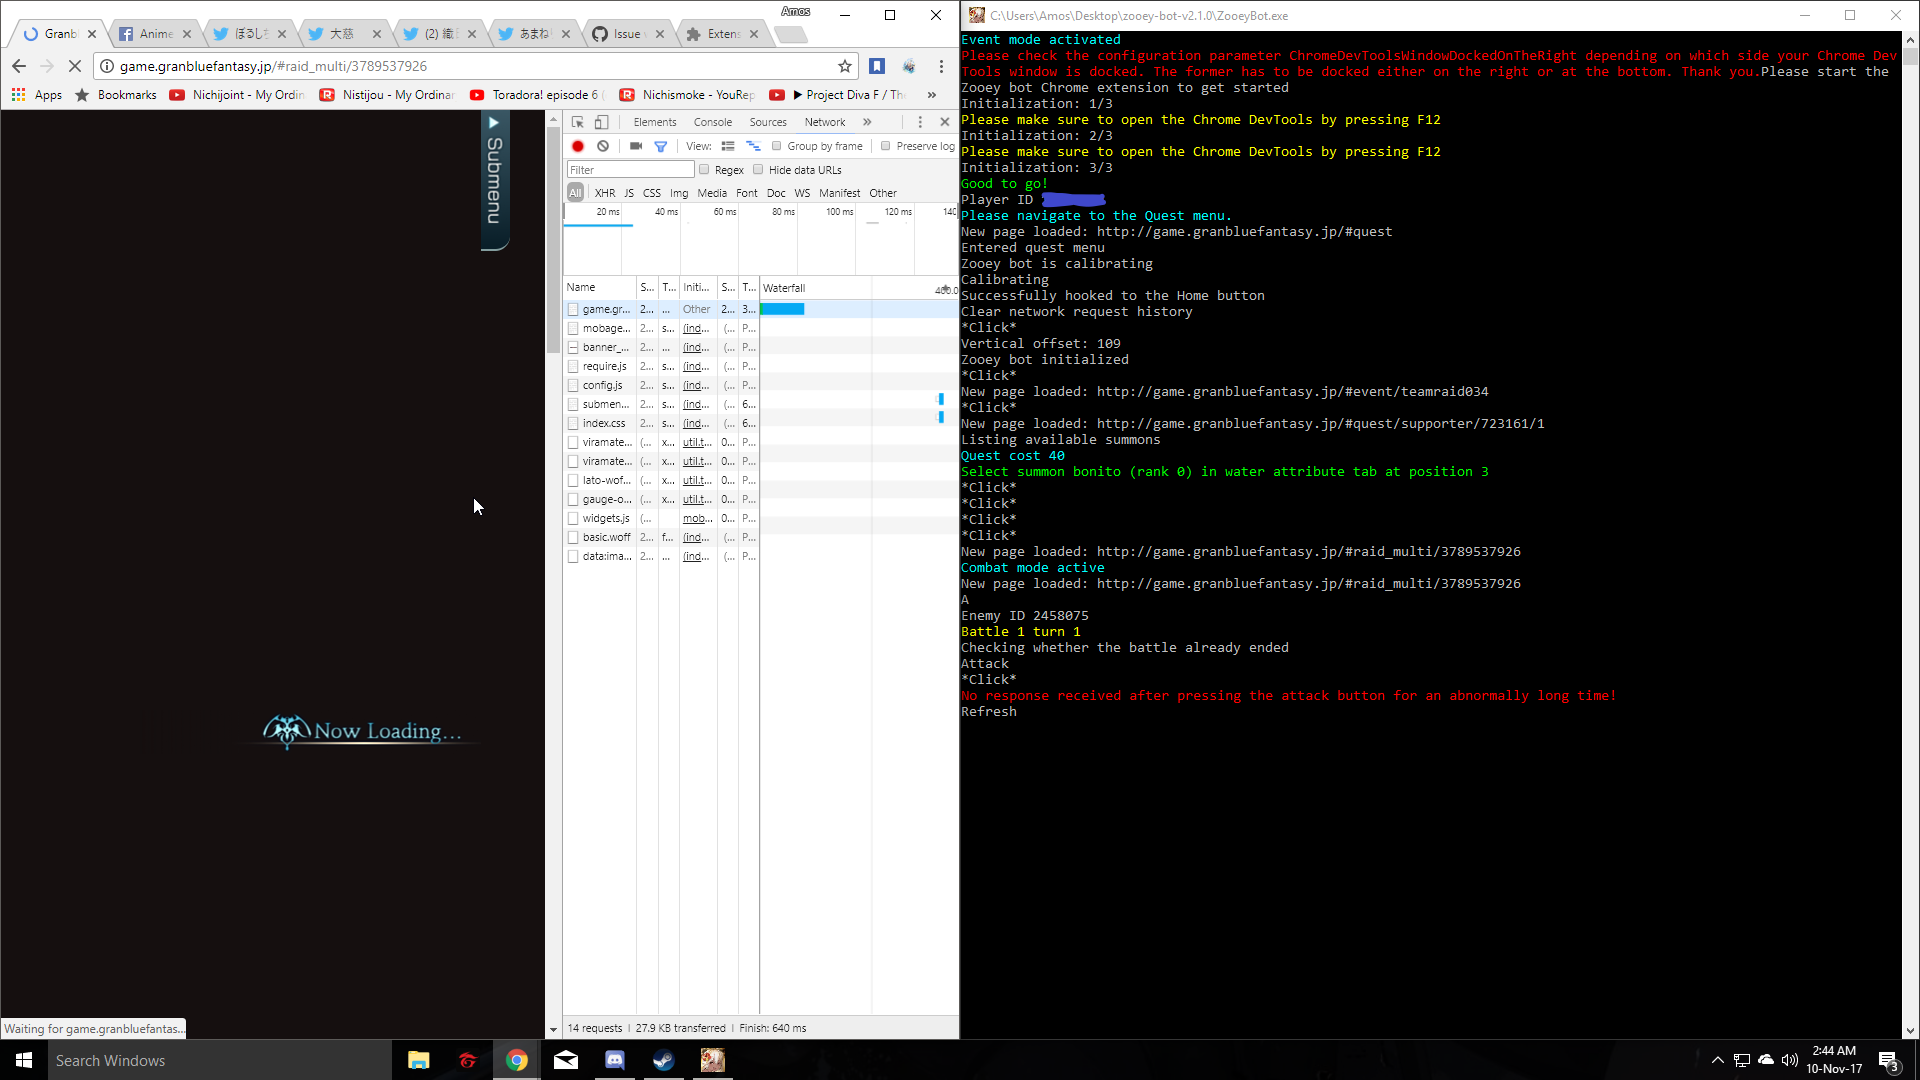
Task: Adjust system volume from the tray speaker
Action: tap(1789, 1060)
